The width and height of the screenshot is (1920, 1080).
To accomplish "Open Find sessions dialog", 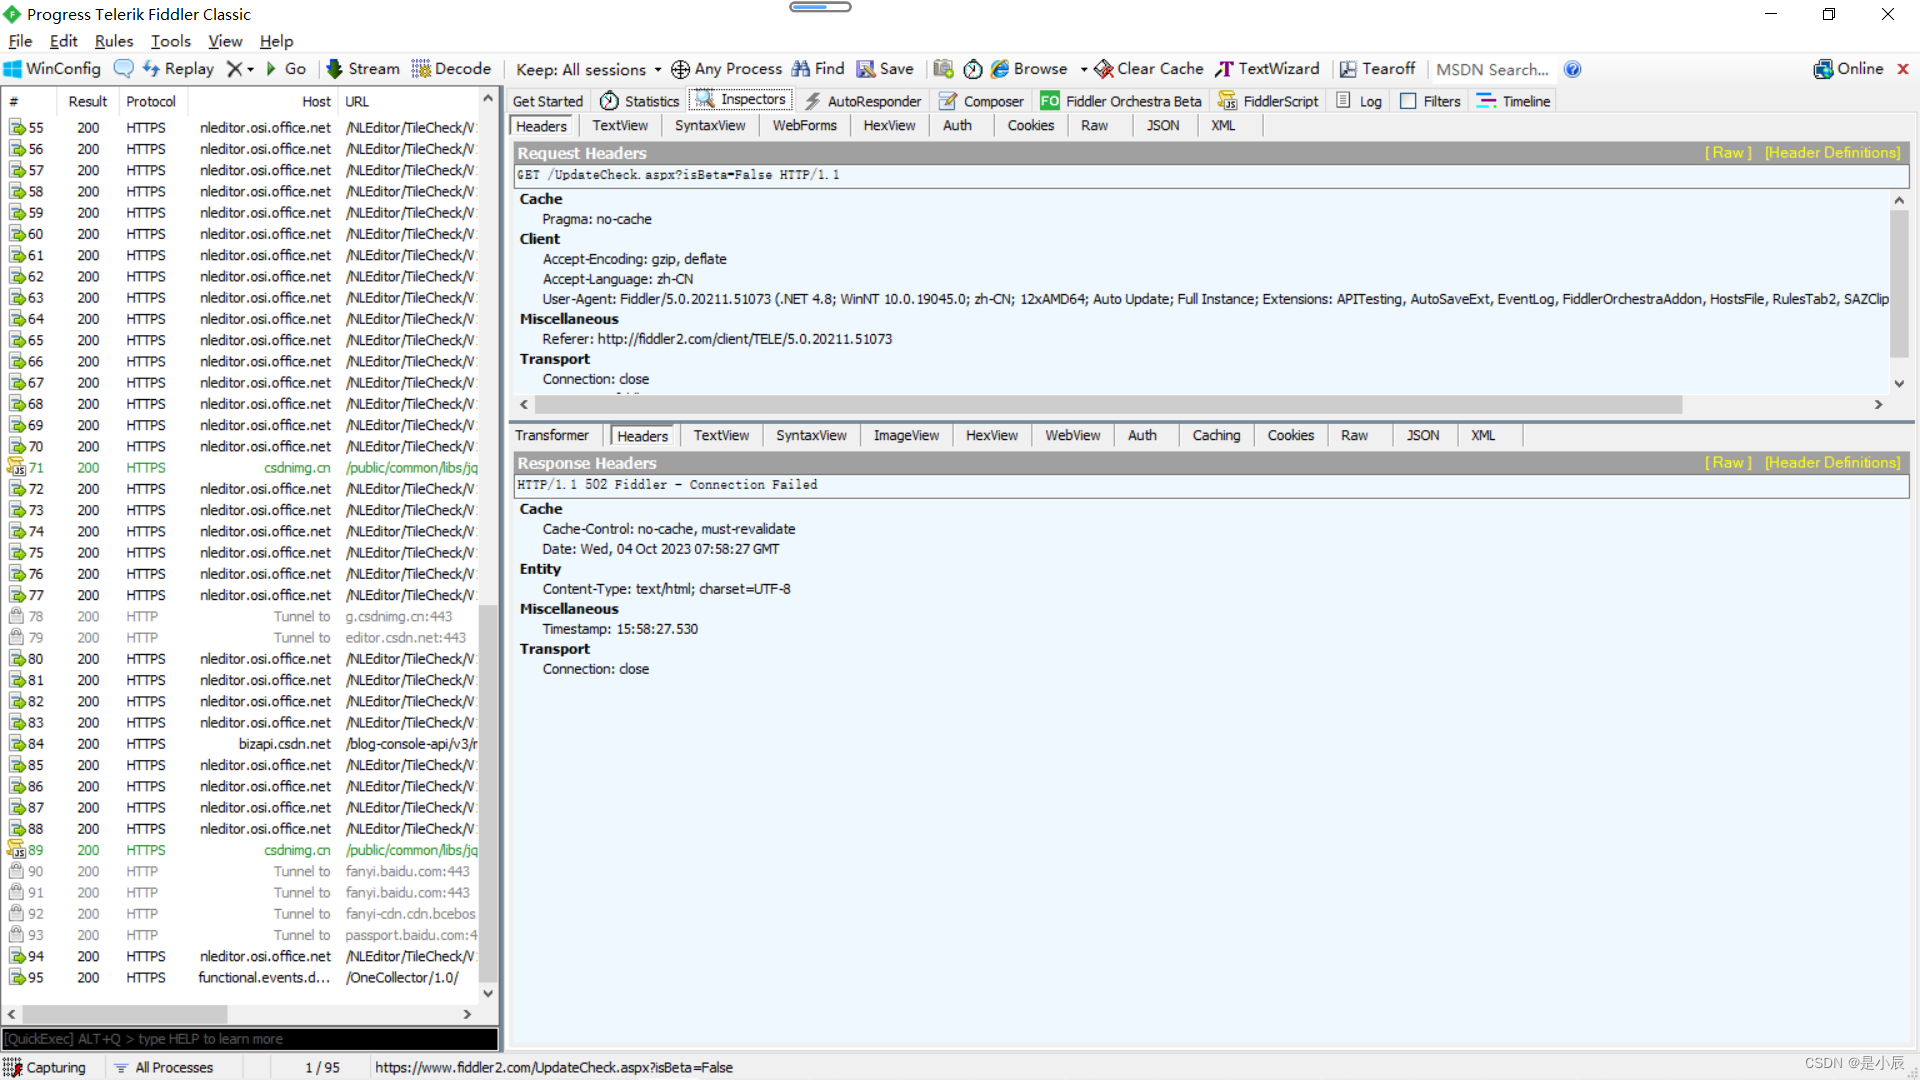I will (818, 69).
